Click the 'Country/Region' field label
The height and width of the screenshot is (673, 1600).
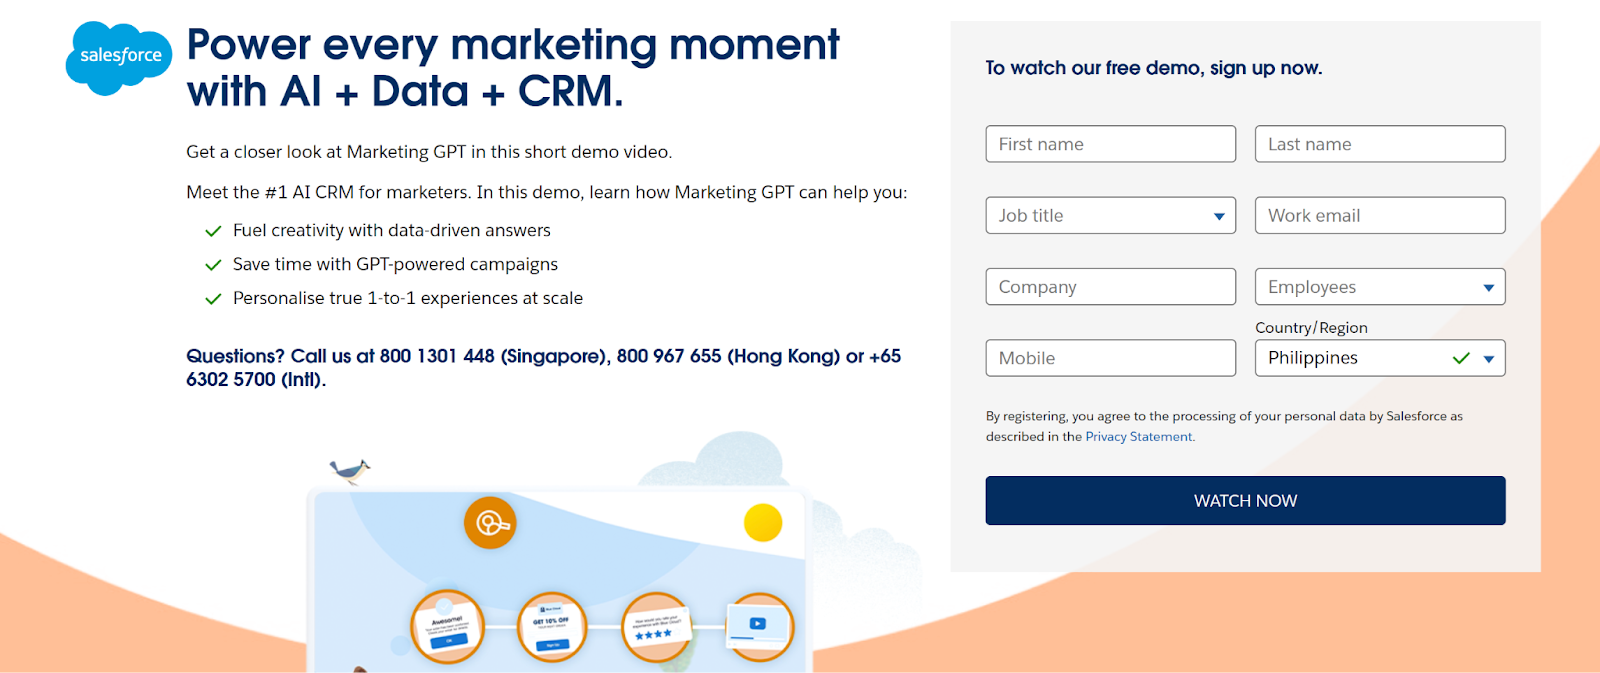(x=1311, y=328)
